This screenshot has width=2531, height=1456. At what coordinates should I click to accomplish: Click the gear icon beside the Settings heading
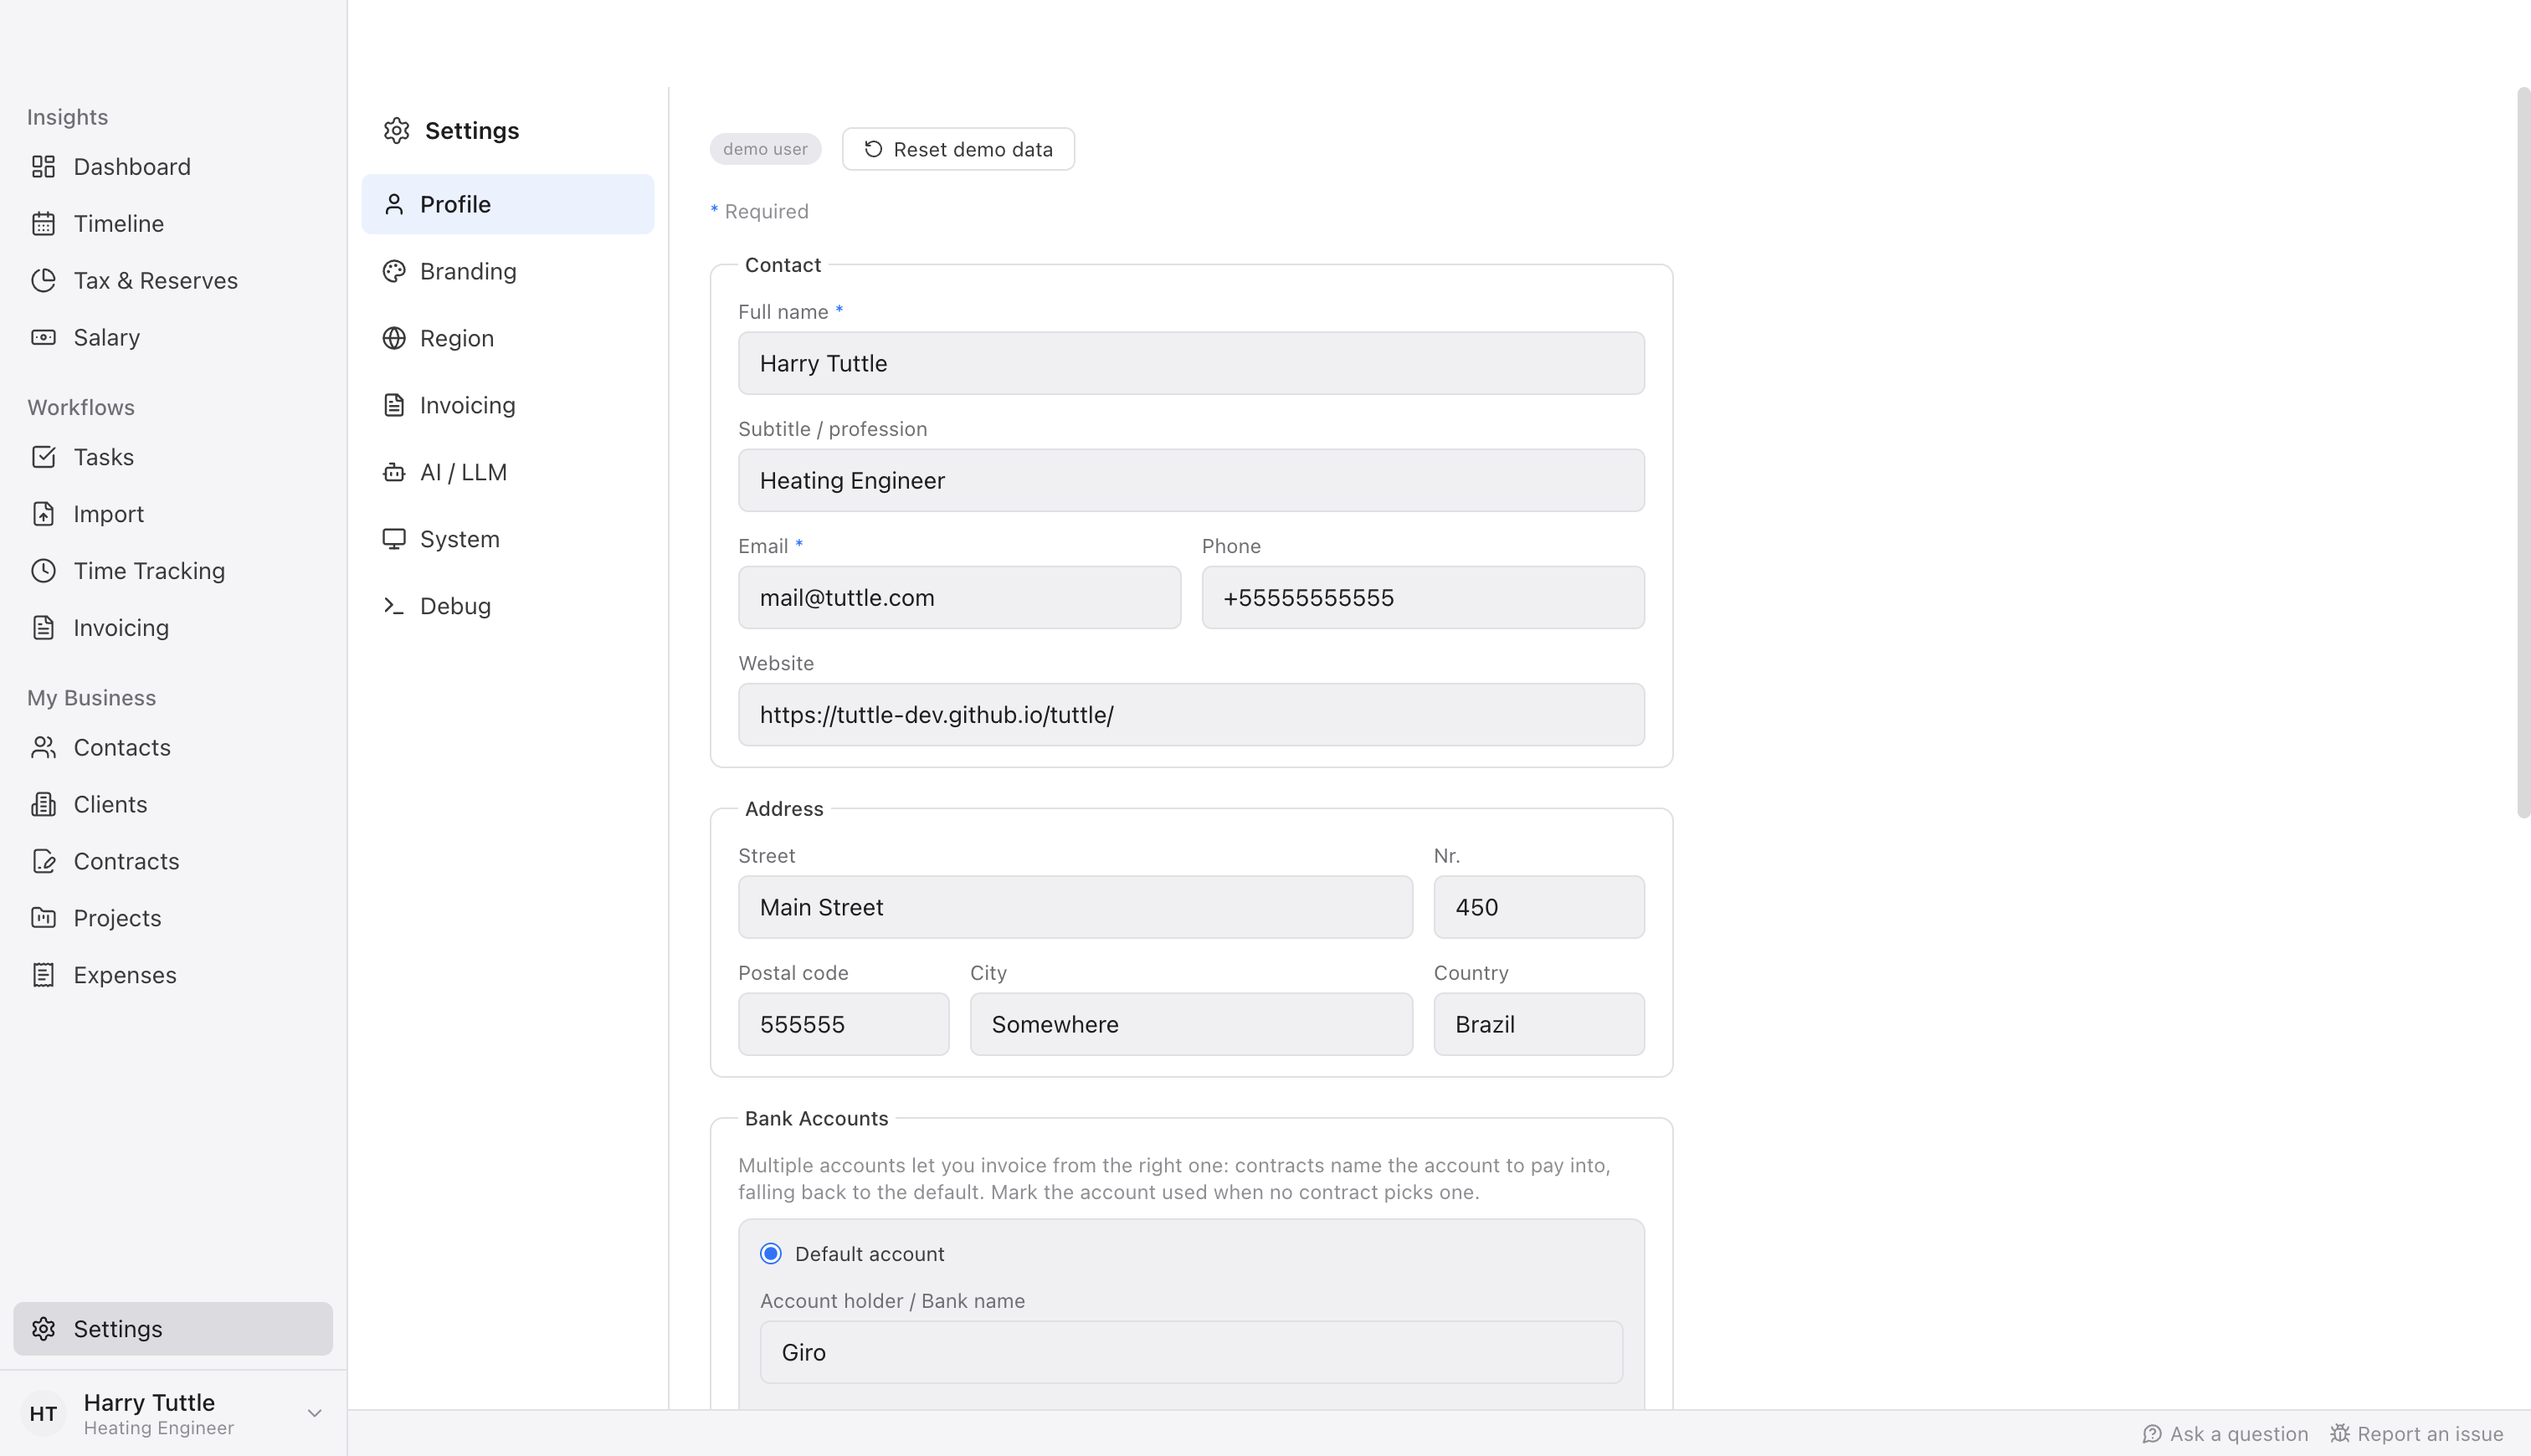click(397, 131)
